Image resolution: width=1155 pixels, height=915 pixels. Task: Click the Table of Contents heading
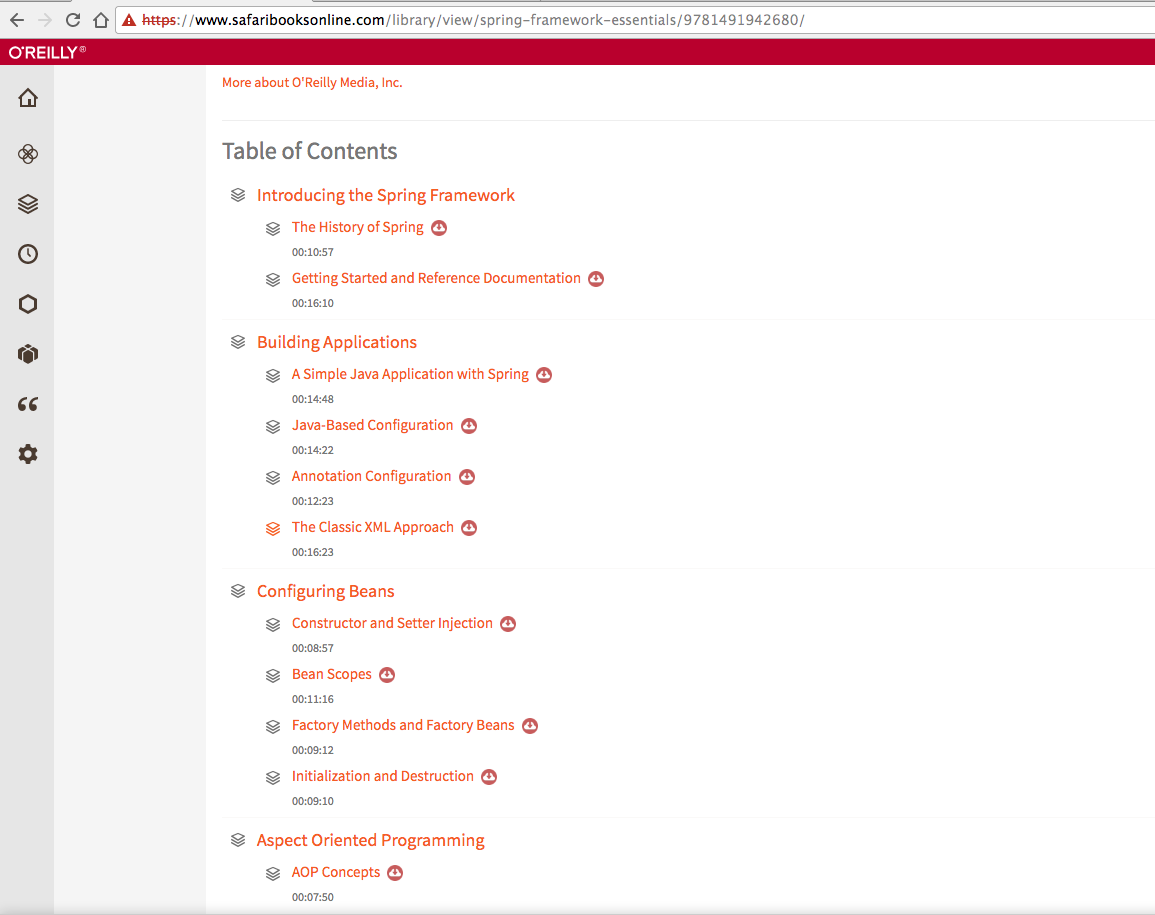click(309, 151)
